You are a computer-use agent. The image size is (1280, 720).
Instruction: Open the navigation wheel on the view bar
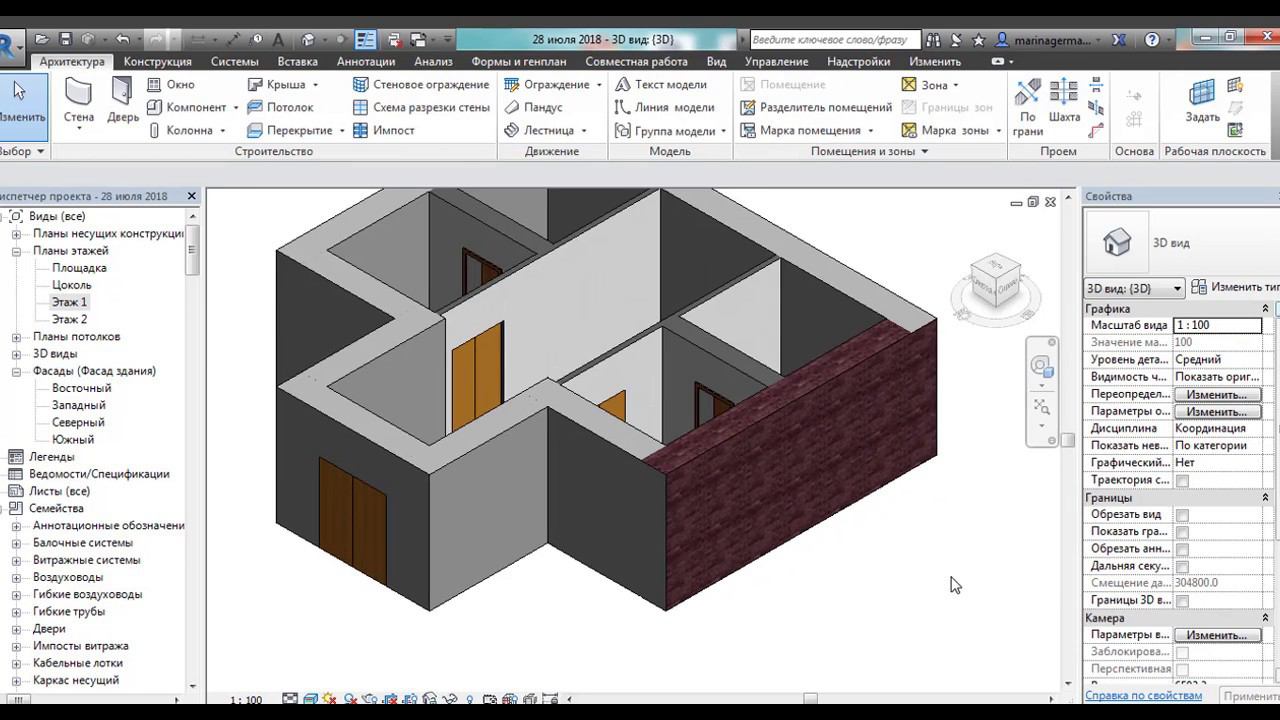point(1041,366)
